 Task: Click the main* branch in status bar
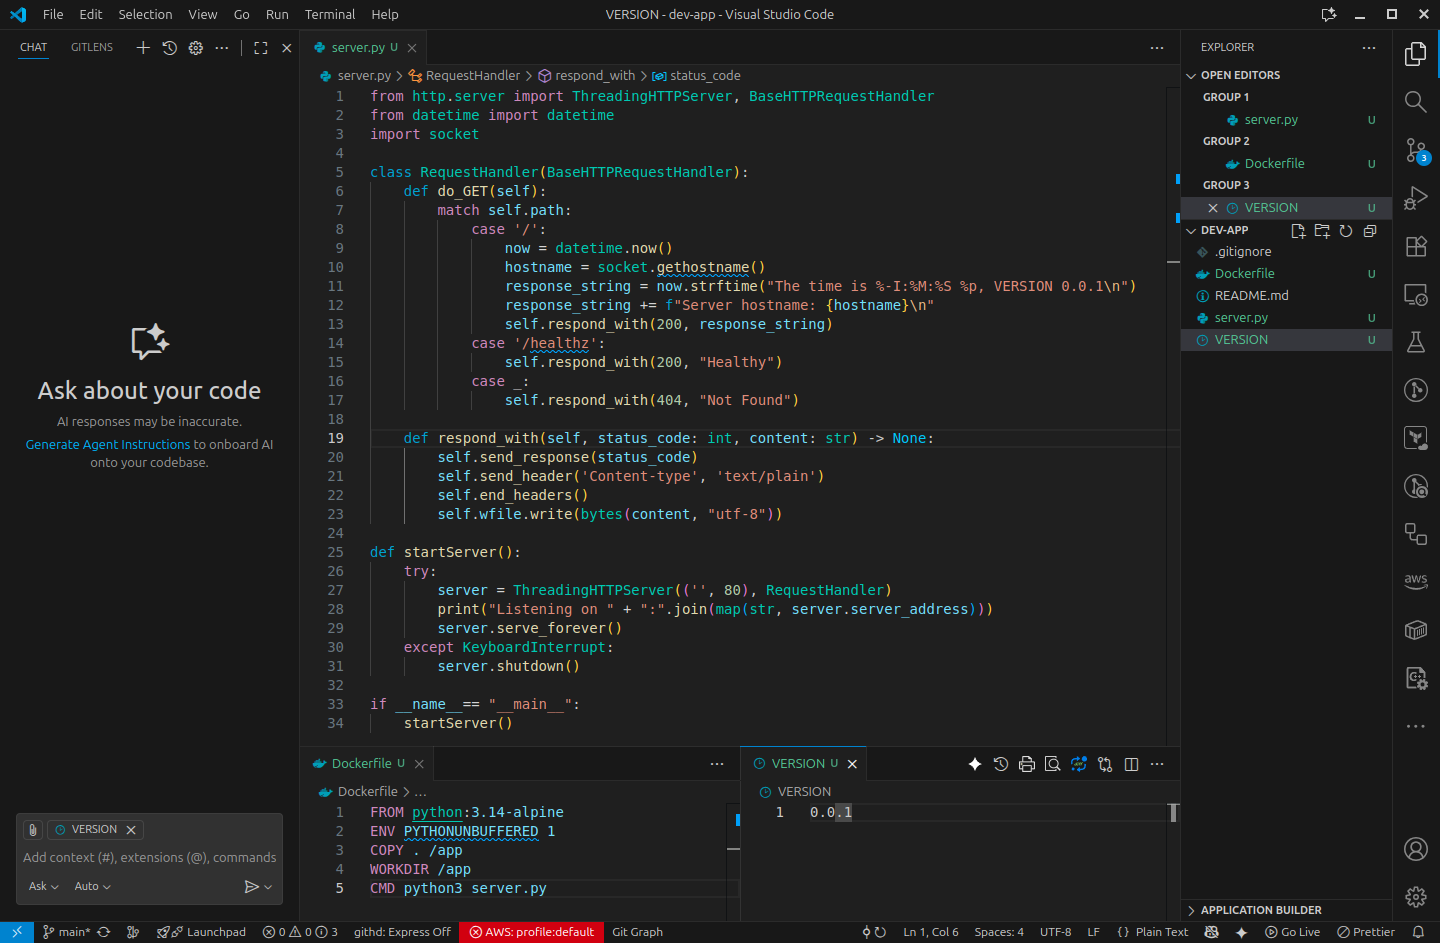65,932
